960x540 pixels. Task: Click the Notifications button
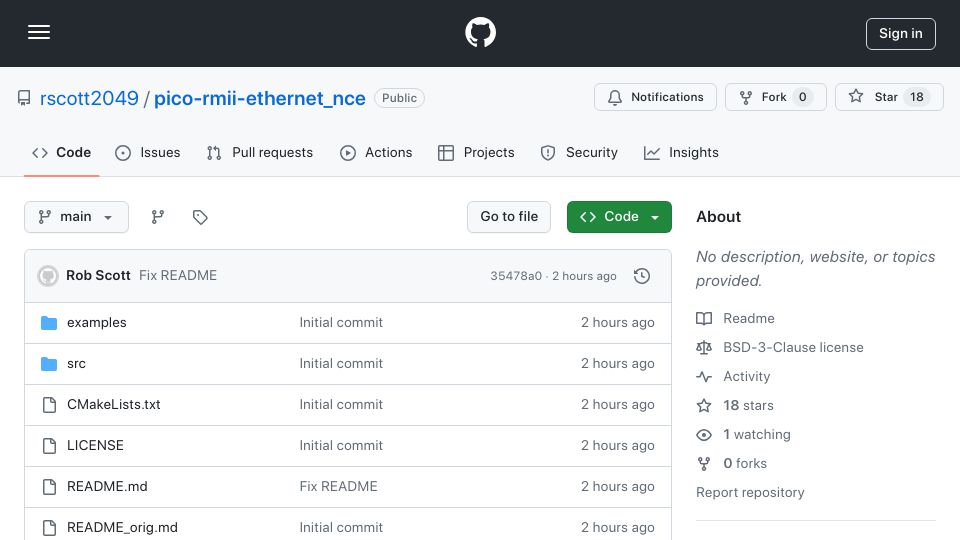[x=655, y=97]
